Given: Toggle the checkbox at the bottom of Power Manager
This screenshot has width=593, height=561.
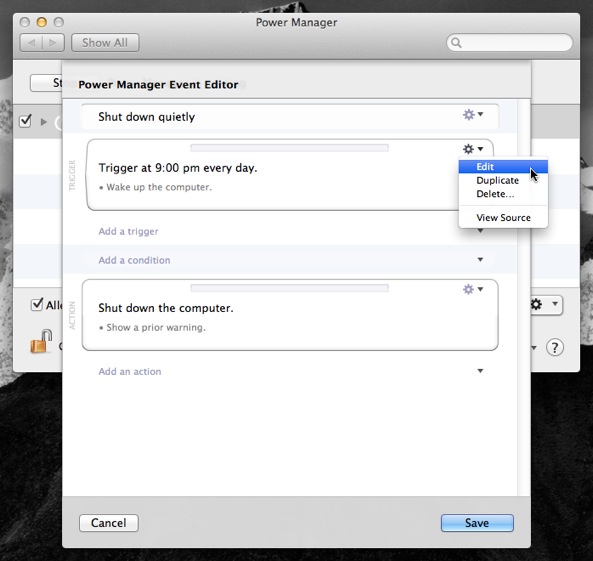Looking at the screenshot, I should (x=36, y=304).
